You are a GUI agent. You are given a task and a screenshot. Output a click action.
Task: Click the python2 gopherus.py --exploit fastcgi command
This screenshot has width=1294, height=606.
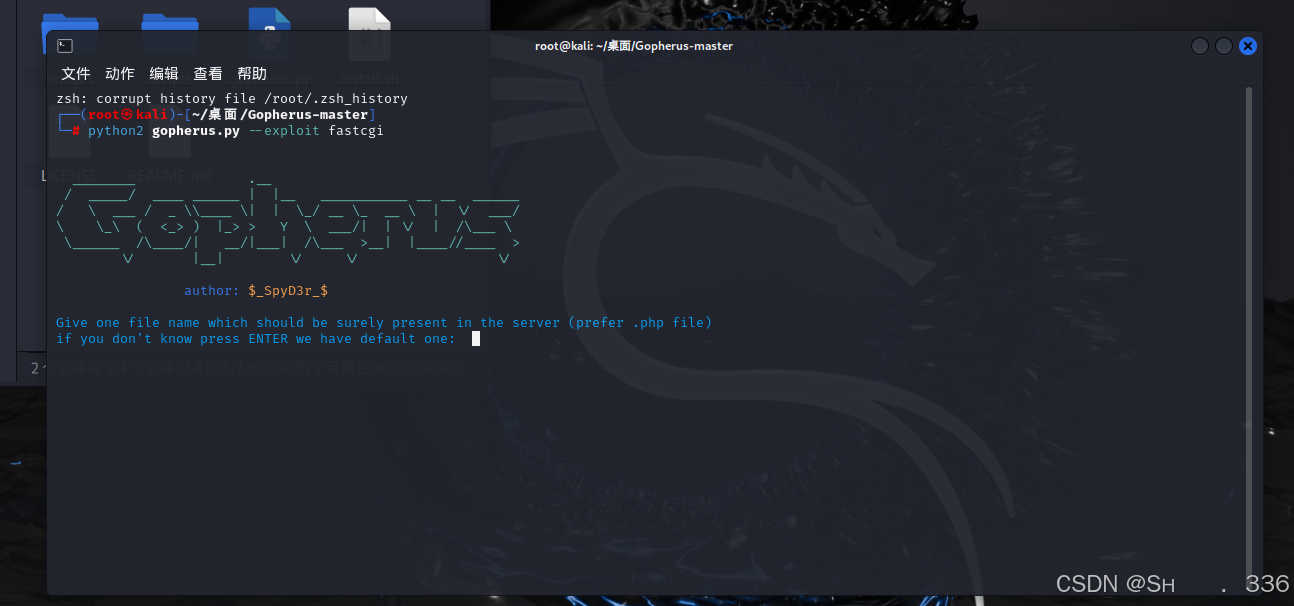[236, 131]
